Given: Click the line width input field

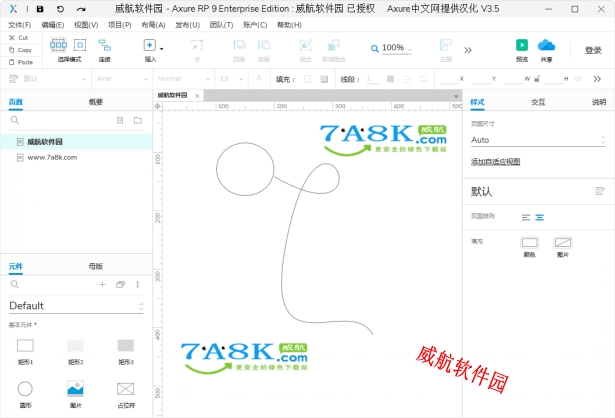Looking at the screenshot, I should [x=372, y=79].
